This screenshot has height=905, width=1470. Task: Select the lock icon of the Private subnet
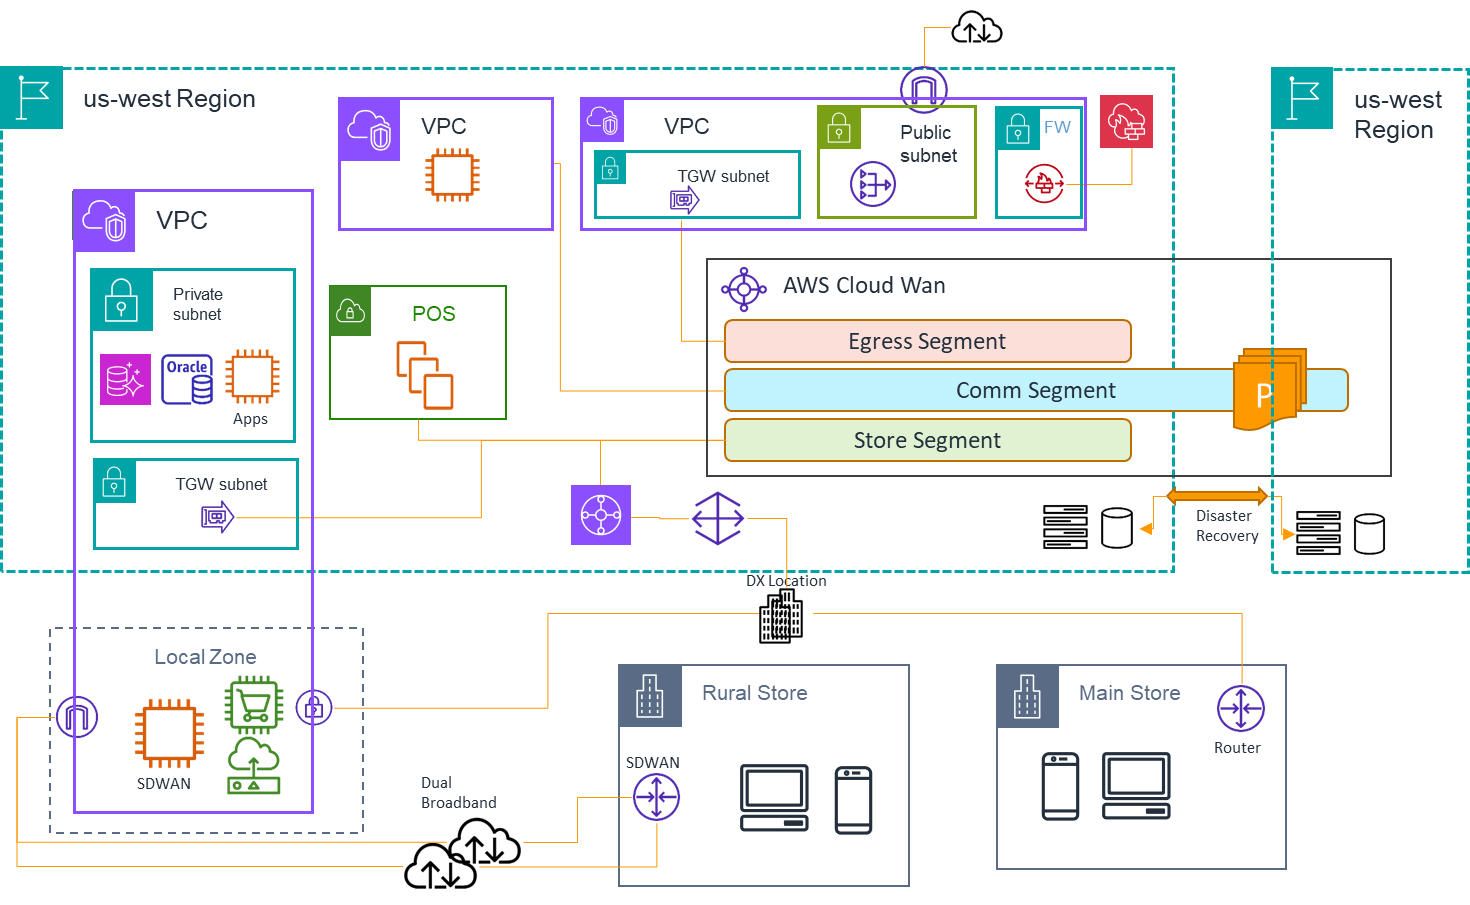pyautogui.click(x=121, y=300)
